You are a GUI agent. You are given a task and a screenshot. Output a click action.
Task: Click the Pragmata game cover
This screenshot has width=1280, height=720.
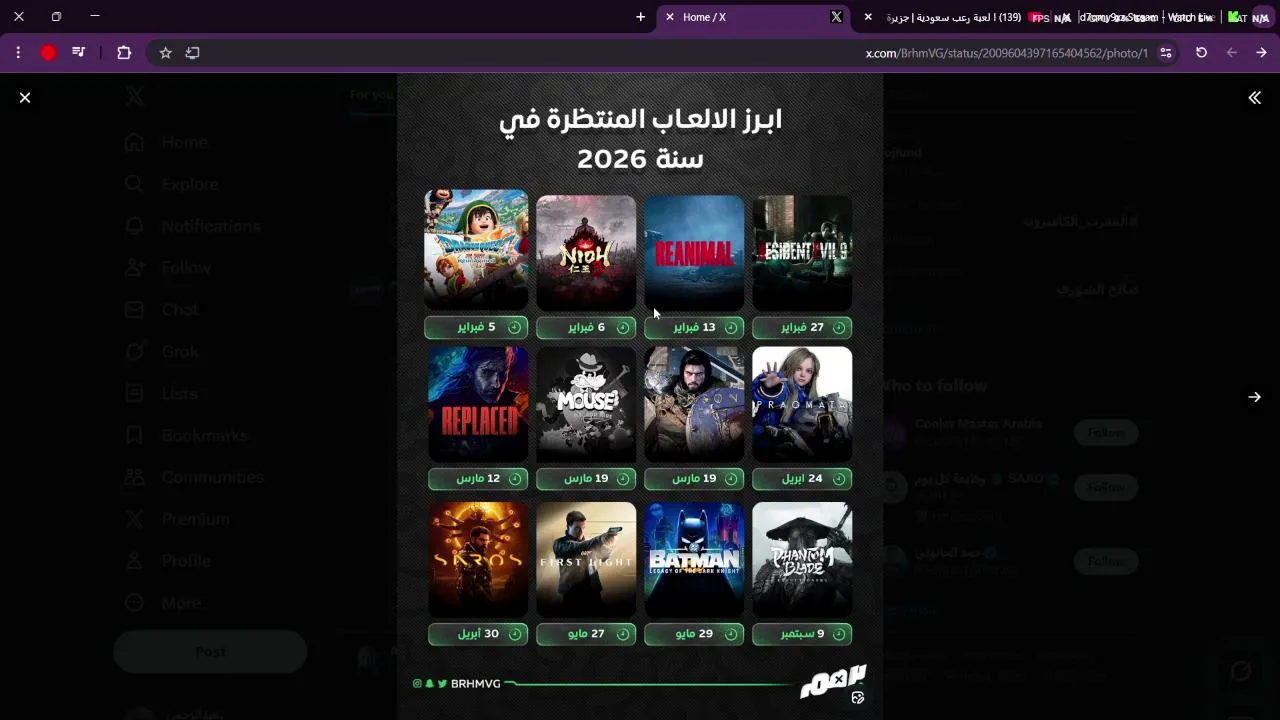pos(802,404)
